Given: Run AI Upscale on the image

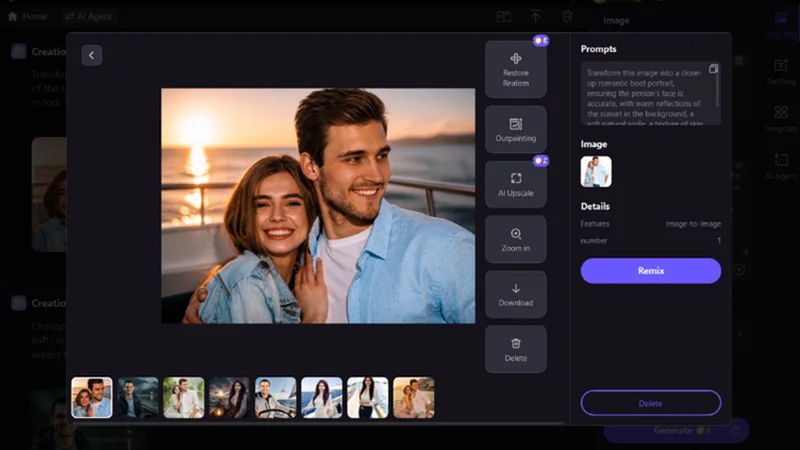Looking at the screenshot, I should tap(516, 184).
